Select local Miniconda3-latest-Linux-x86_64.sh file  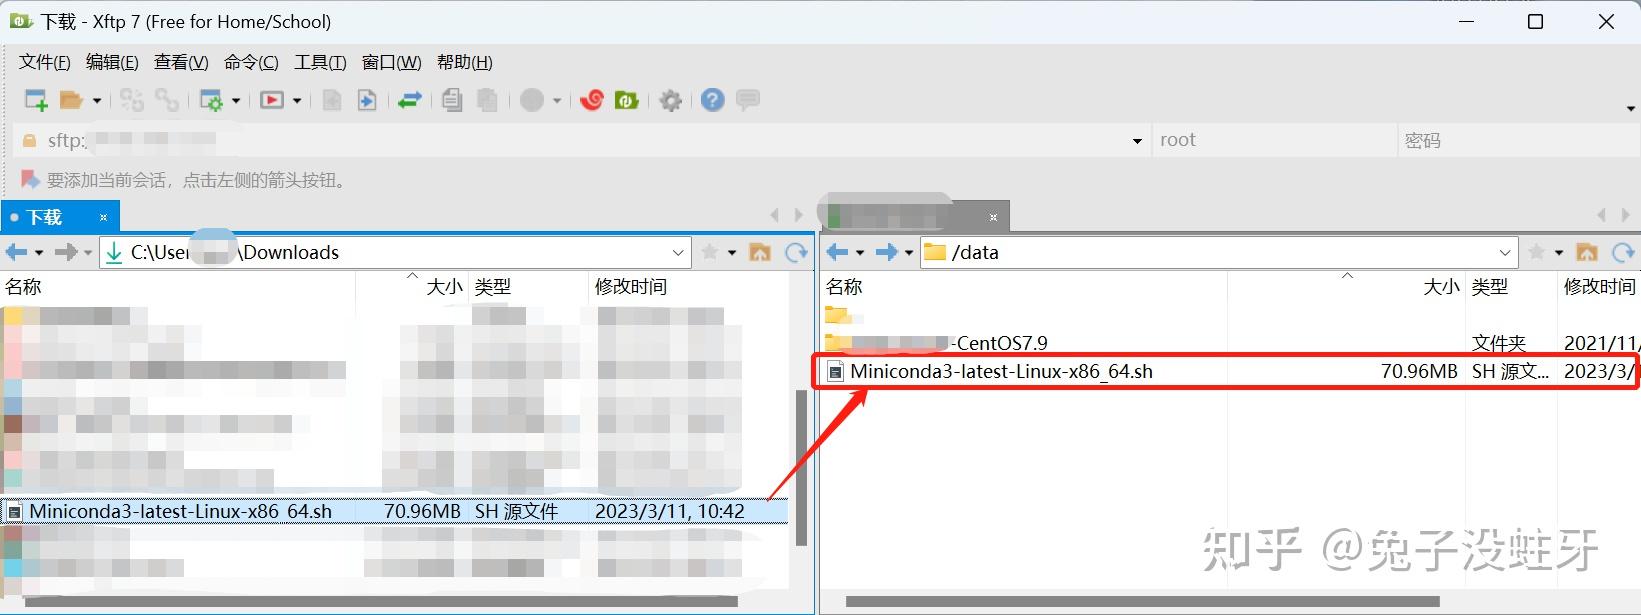(394, 511)
